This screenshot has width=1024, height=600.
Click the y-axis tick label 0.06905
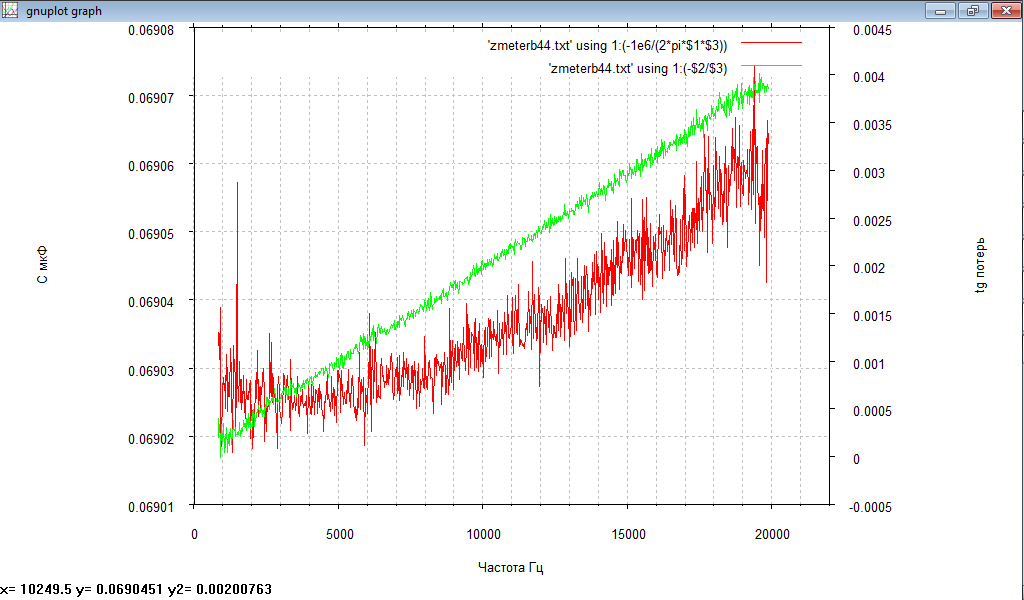pyautogui.click(x=152, y=234)
